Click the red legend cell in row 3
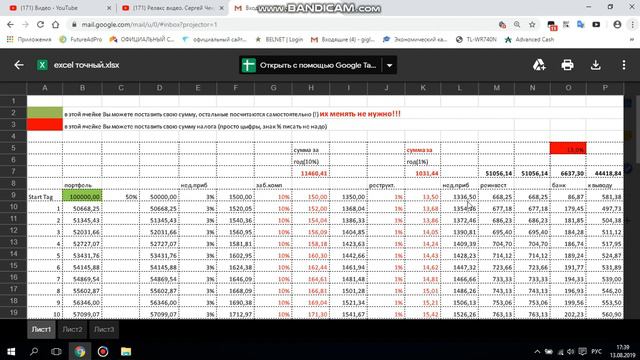This screenshot has width=640, height=360. coord(45,125)
